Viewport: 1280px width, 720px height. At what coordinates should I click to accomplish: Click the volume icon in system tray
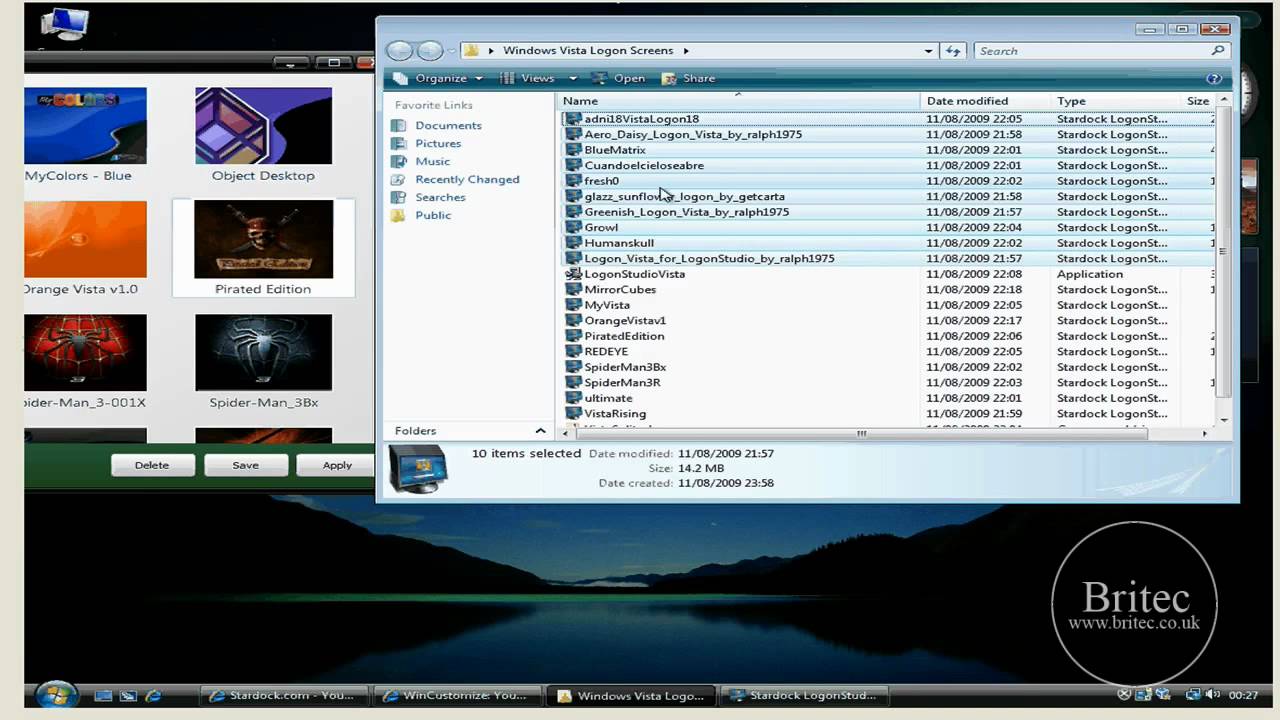(x=1212, y=695)
